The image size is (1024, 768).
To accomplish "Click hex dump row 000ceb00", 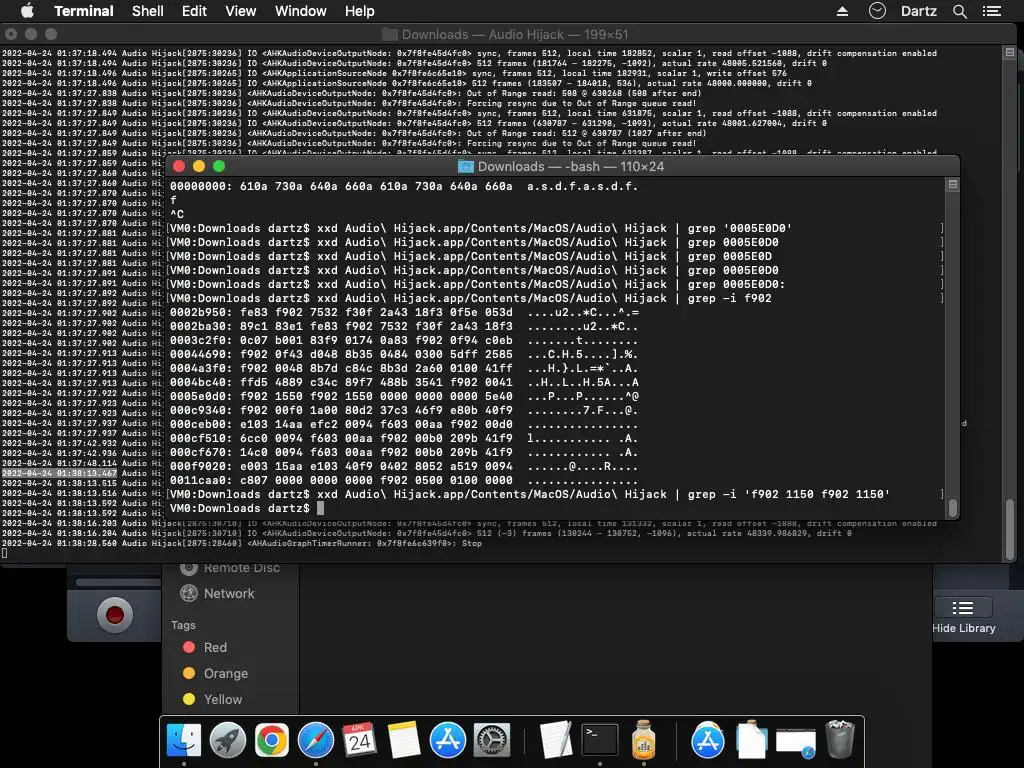I will pyautogui.click(x=404, y=424).
